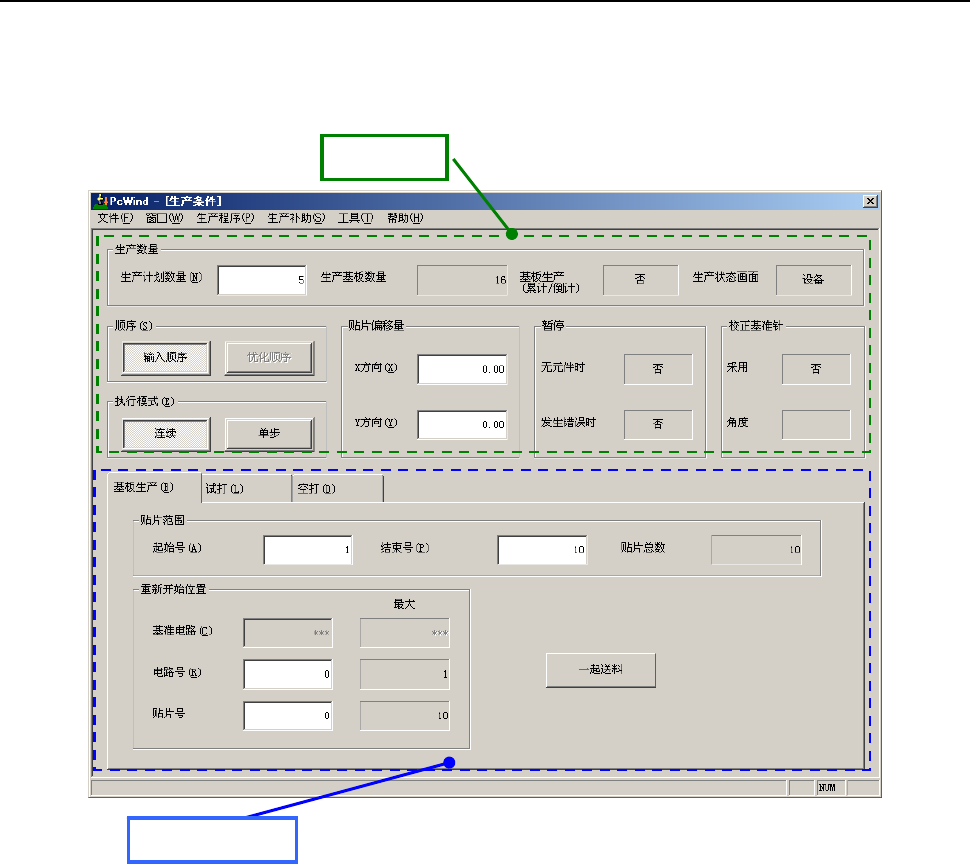The height and width of the screenshot is (864, 970).
Task: Click the 最大 column header text
Action: (x=404, y=604)
